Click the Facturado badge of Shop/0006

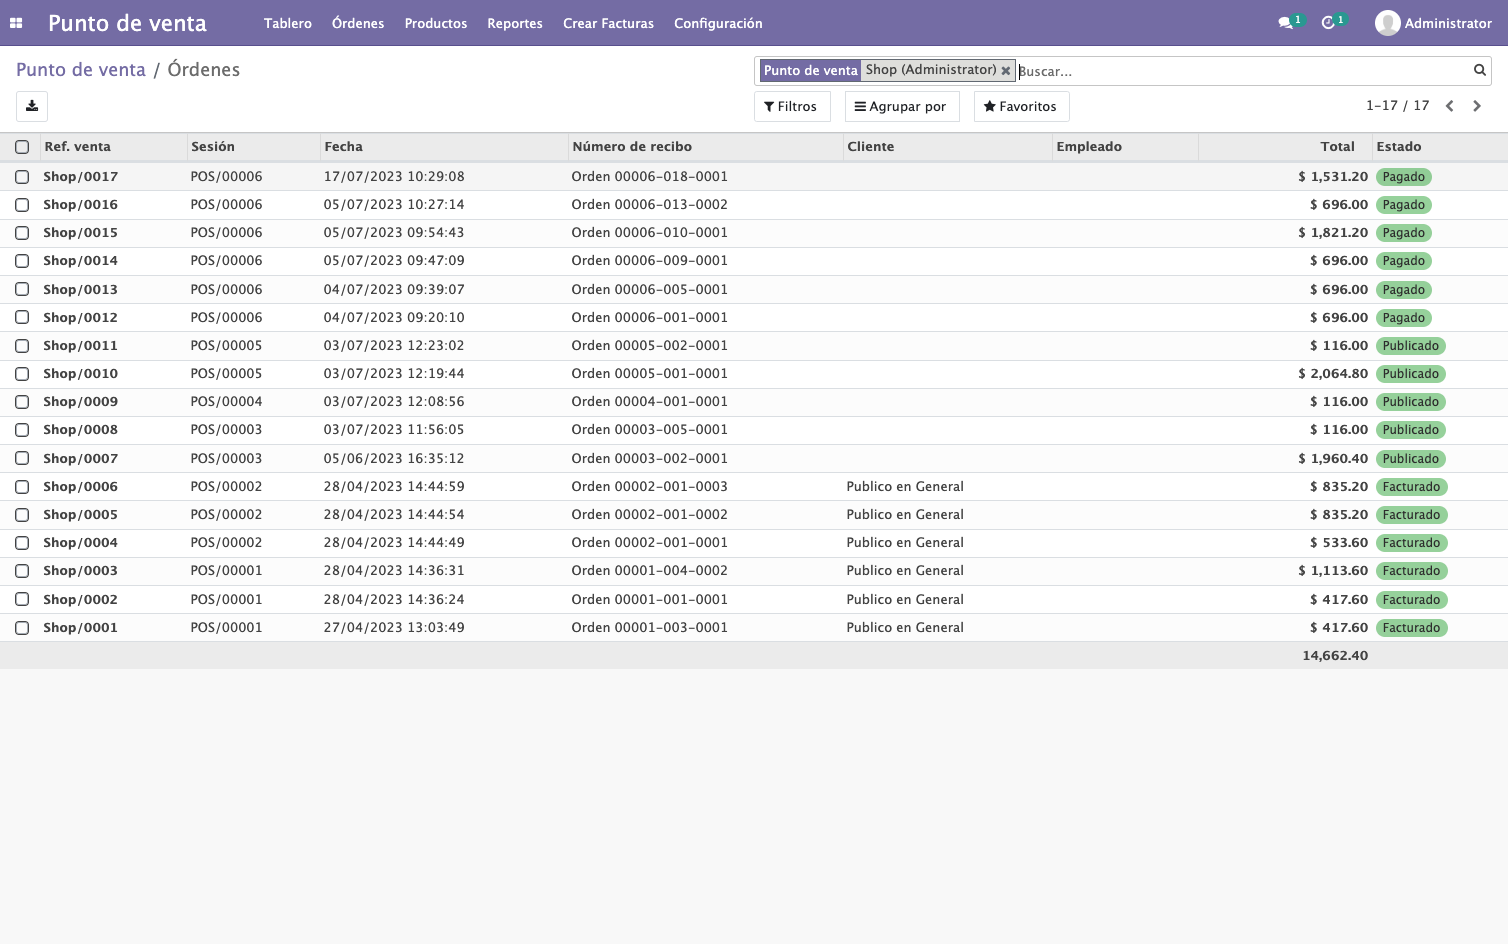pyautogui.click(x=1411, y=487)
